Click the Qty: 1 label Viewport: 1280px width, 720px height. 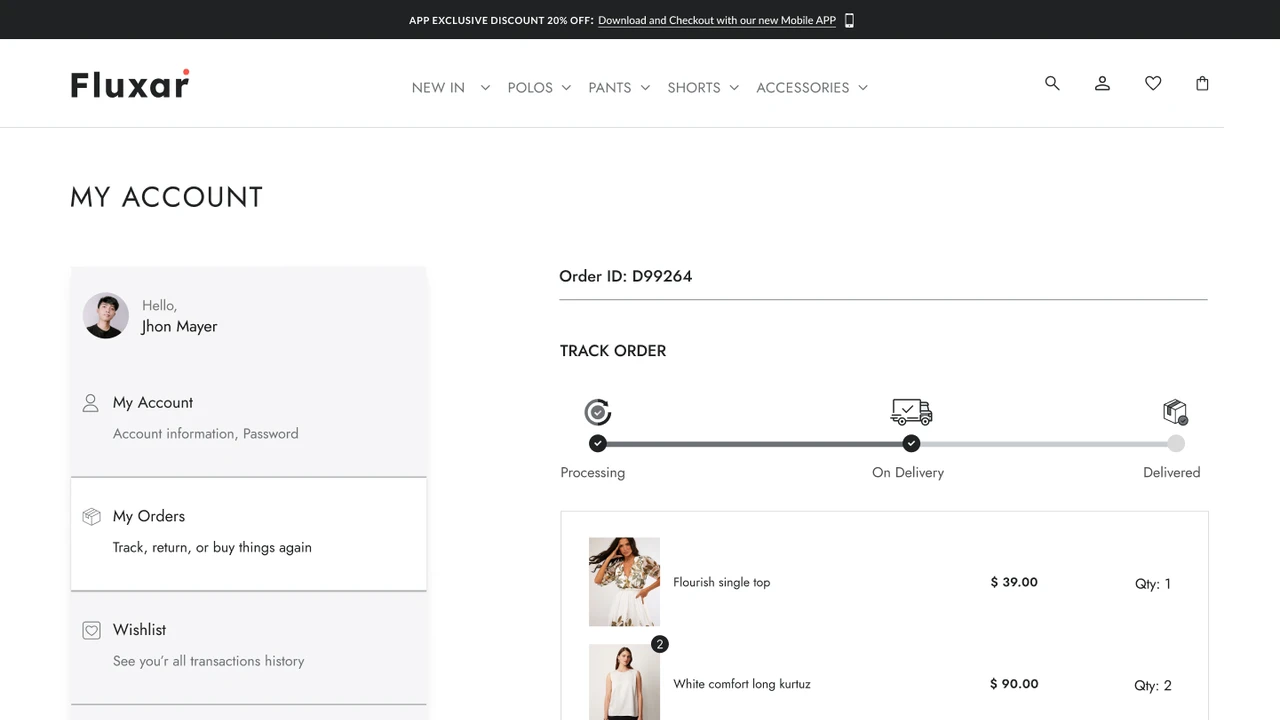pos(1153,584)
